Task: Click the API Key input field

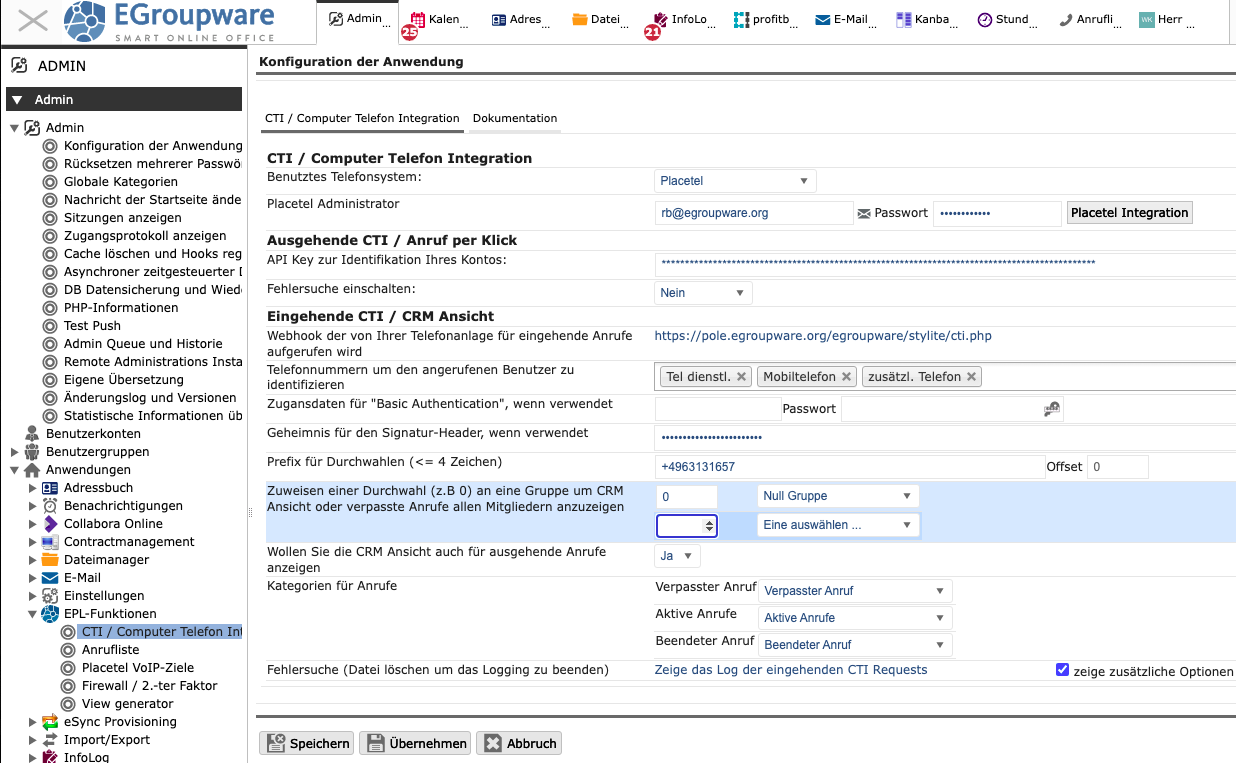Action: pyautogui.click(x=944, y=264)
